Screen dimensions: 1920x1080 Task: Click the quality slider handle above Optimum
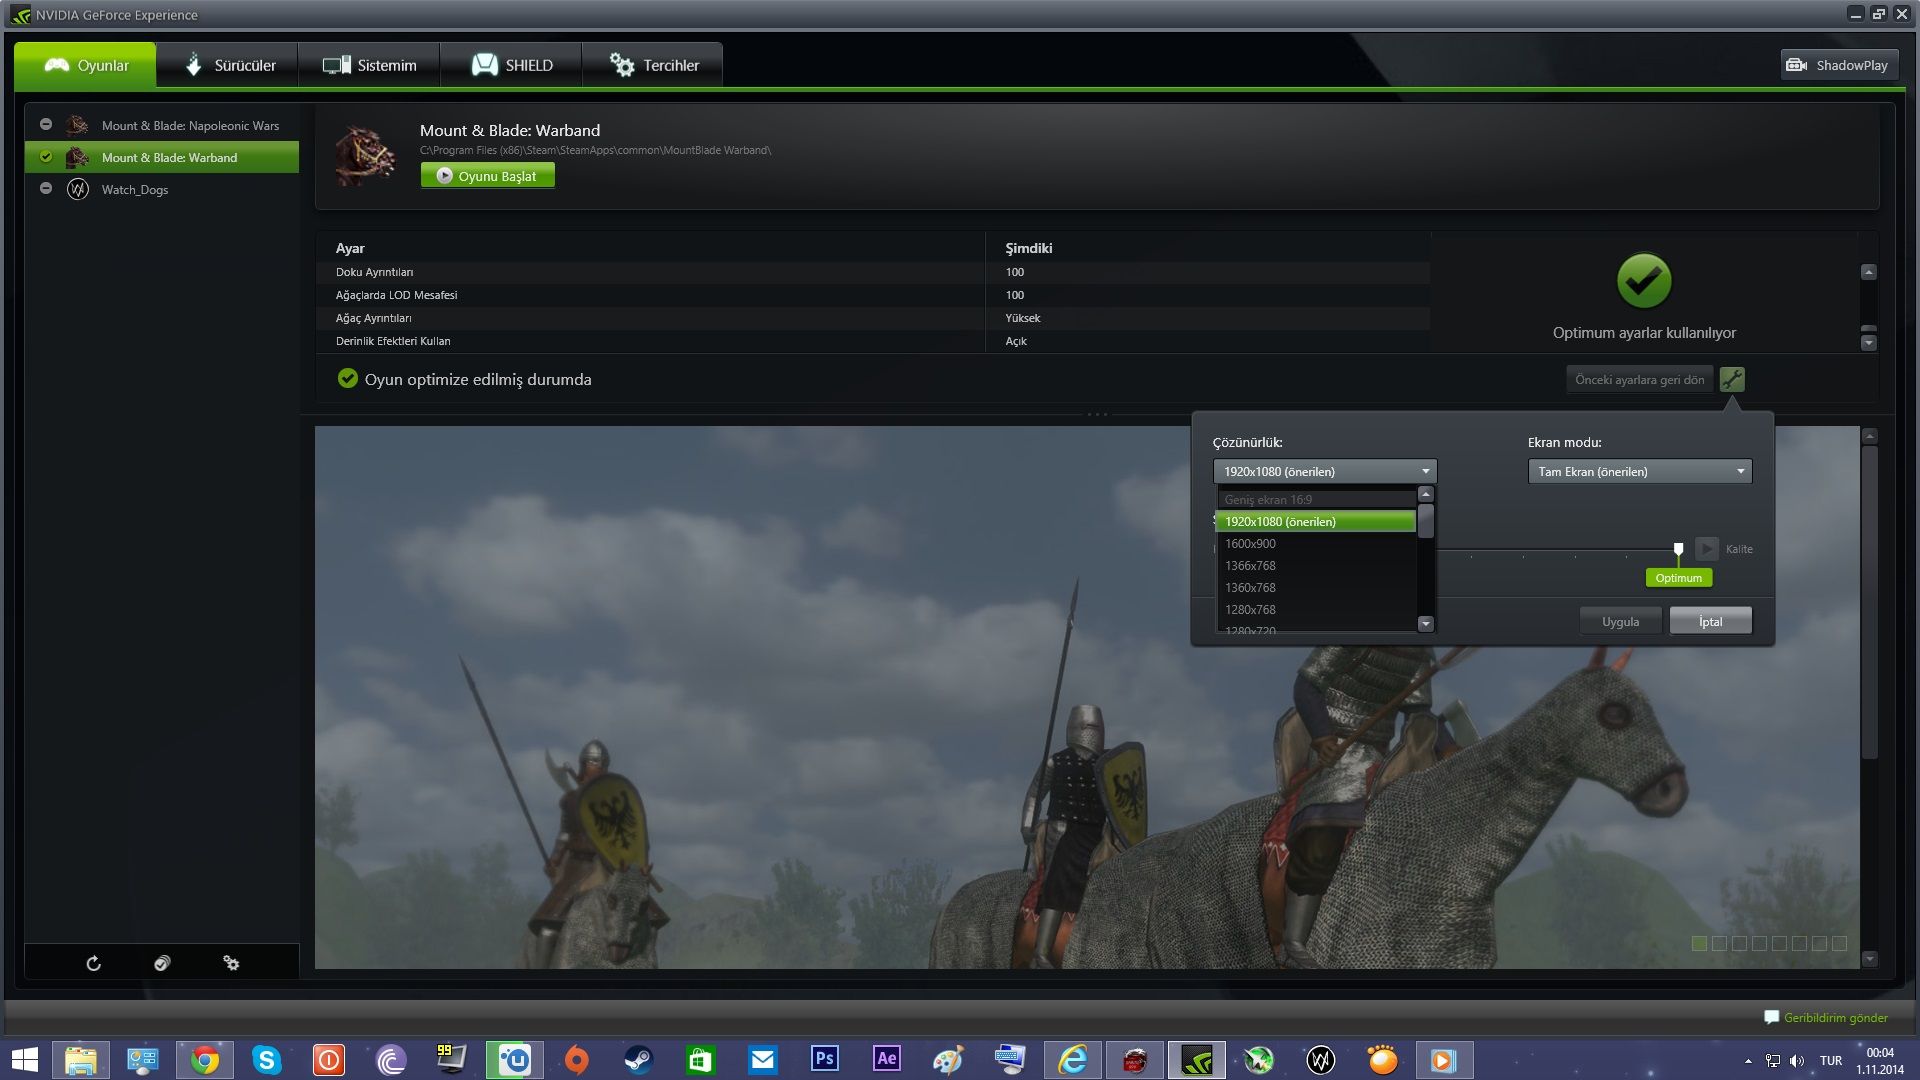[1678, 548]
